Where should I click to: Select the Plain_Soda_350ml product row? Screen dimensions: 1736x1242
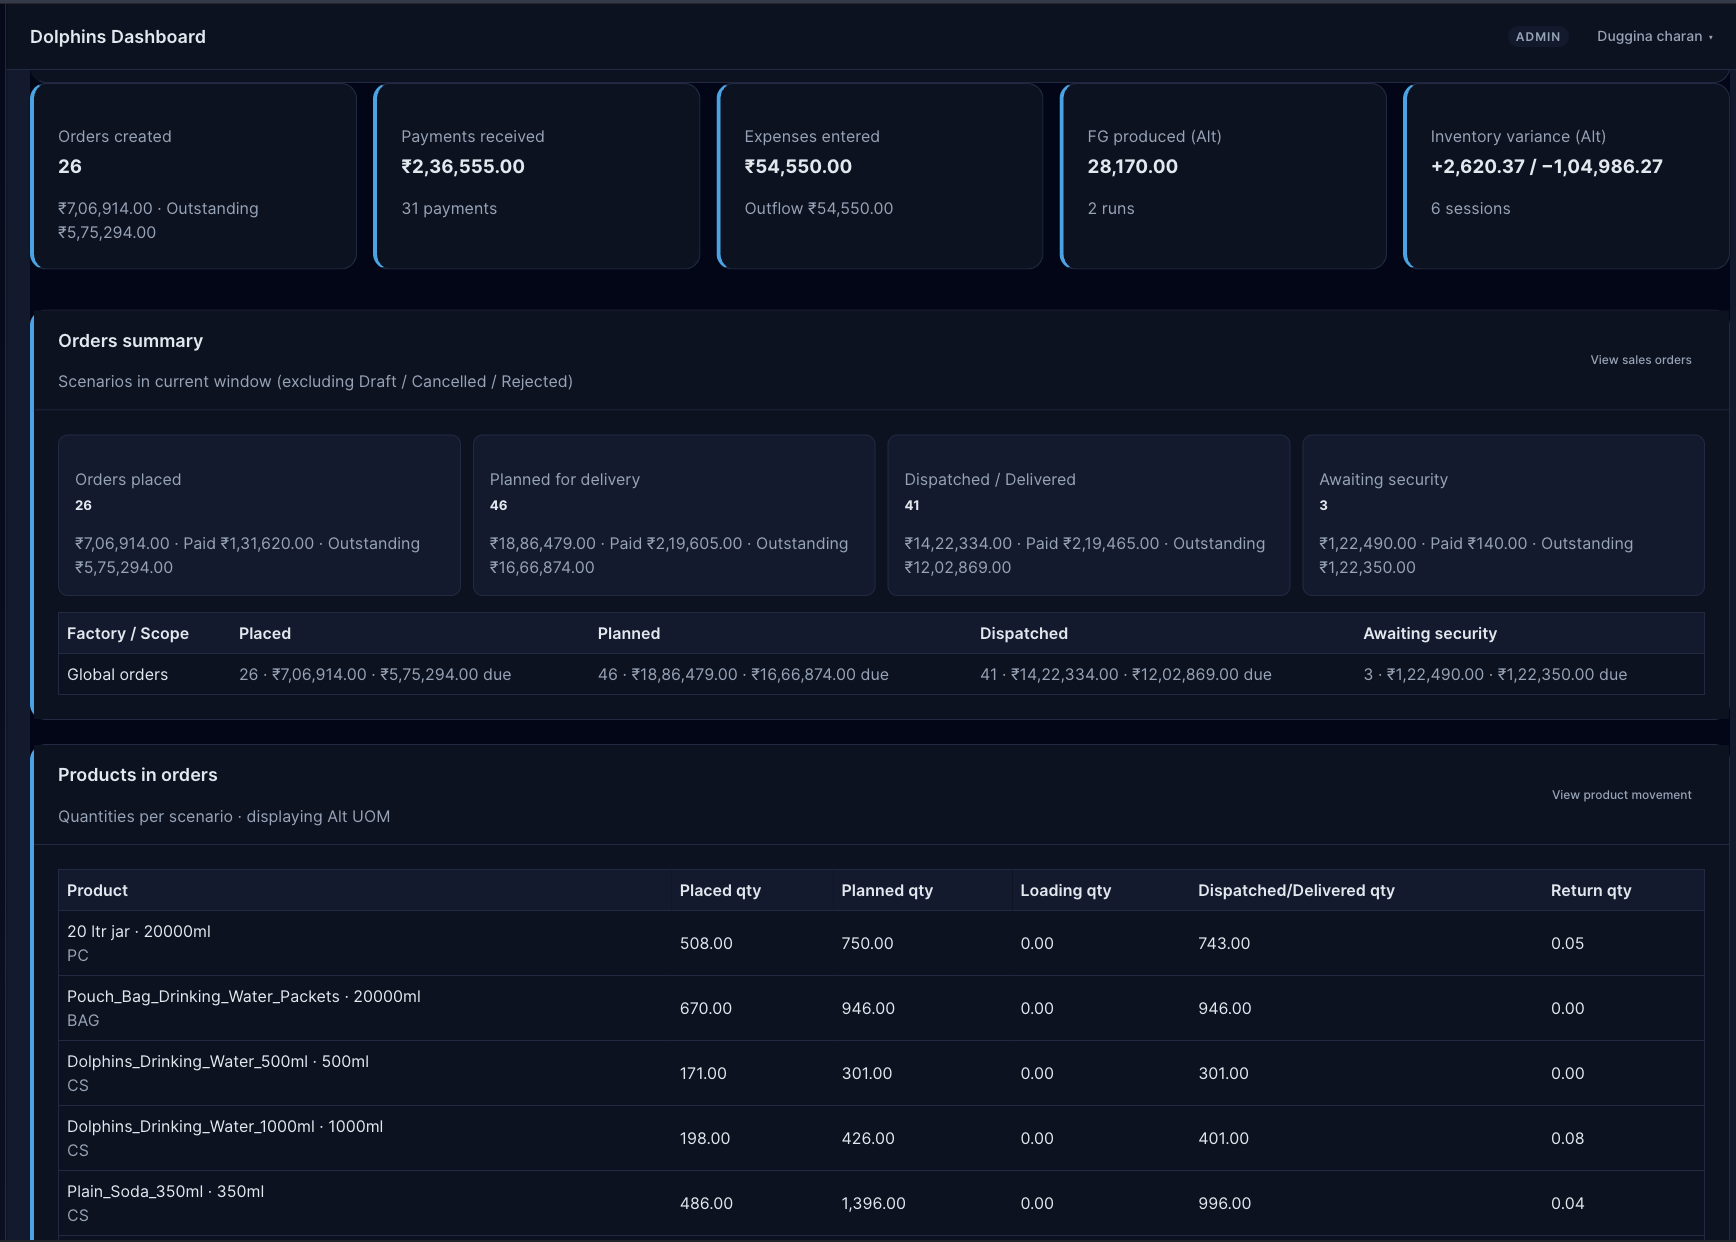click(x=400, y=1202)
